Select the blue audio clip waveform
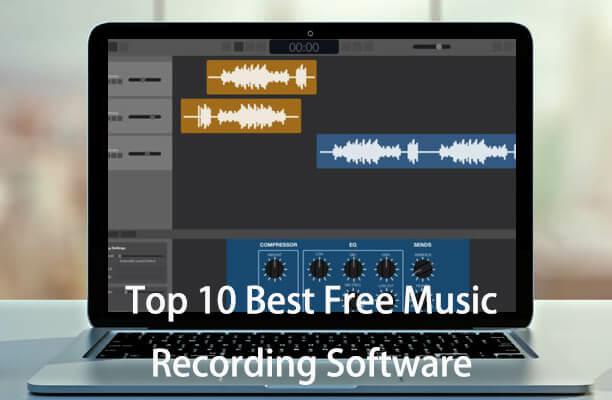This screenshot has width=612, height=400. coord(416,151)
